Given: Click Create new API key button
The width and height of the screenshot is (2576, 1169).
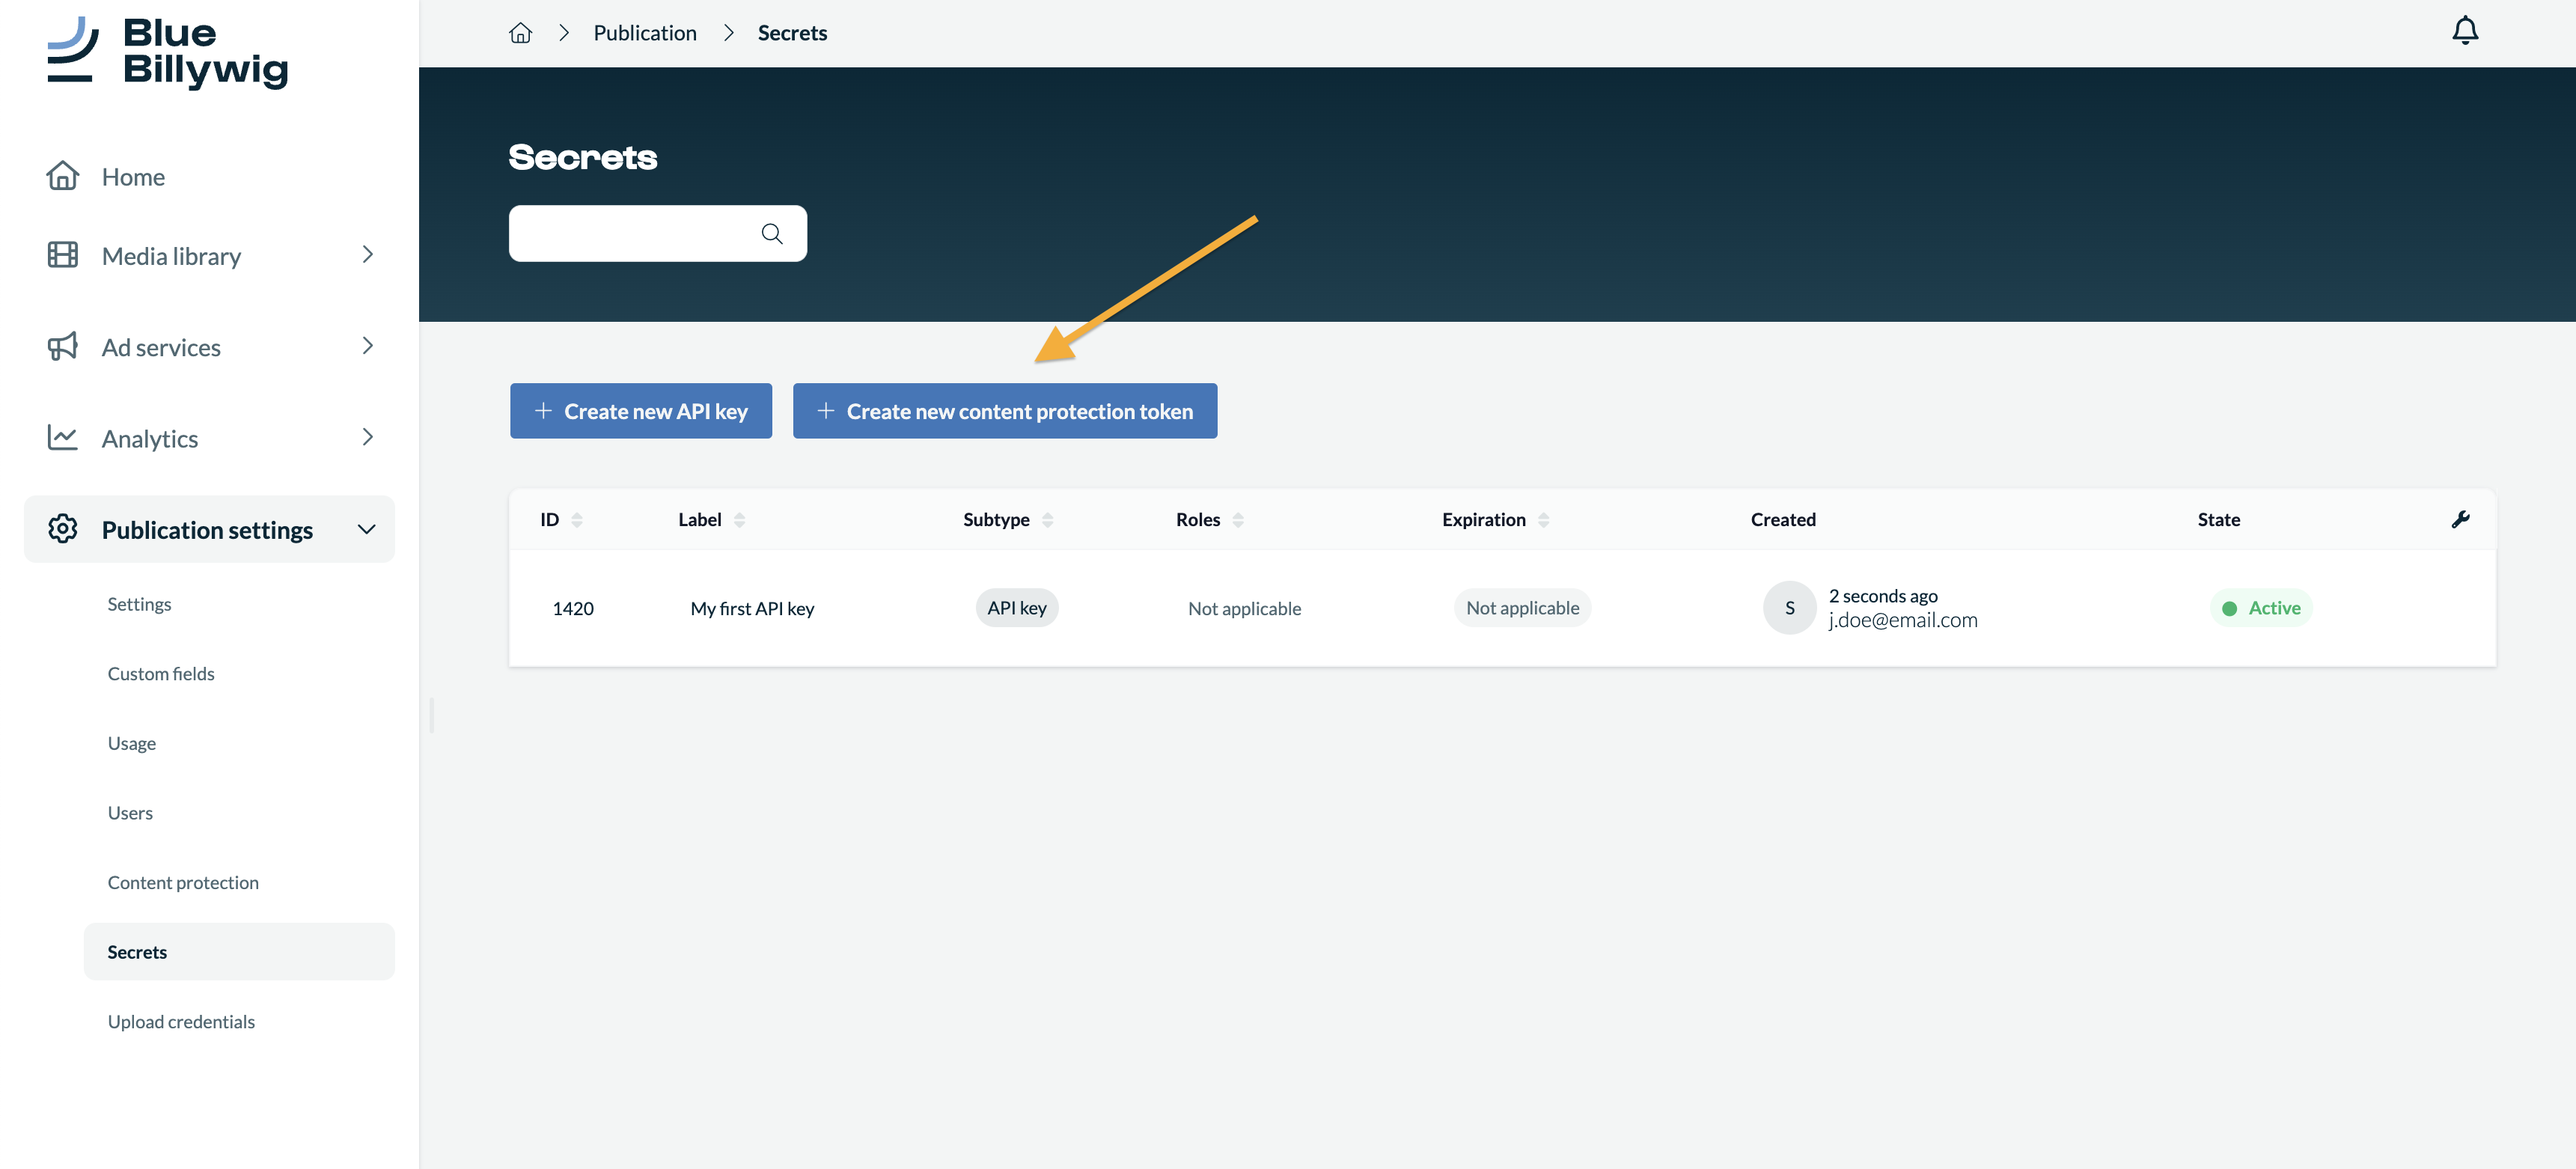Looking at the screenshot, I should (x=641, y=411).
